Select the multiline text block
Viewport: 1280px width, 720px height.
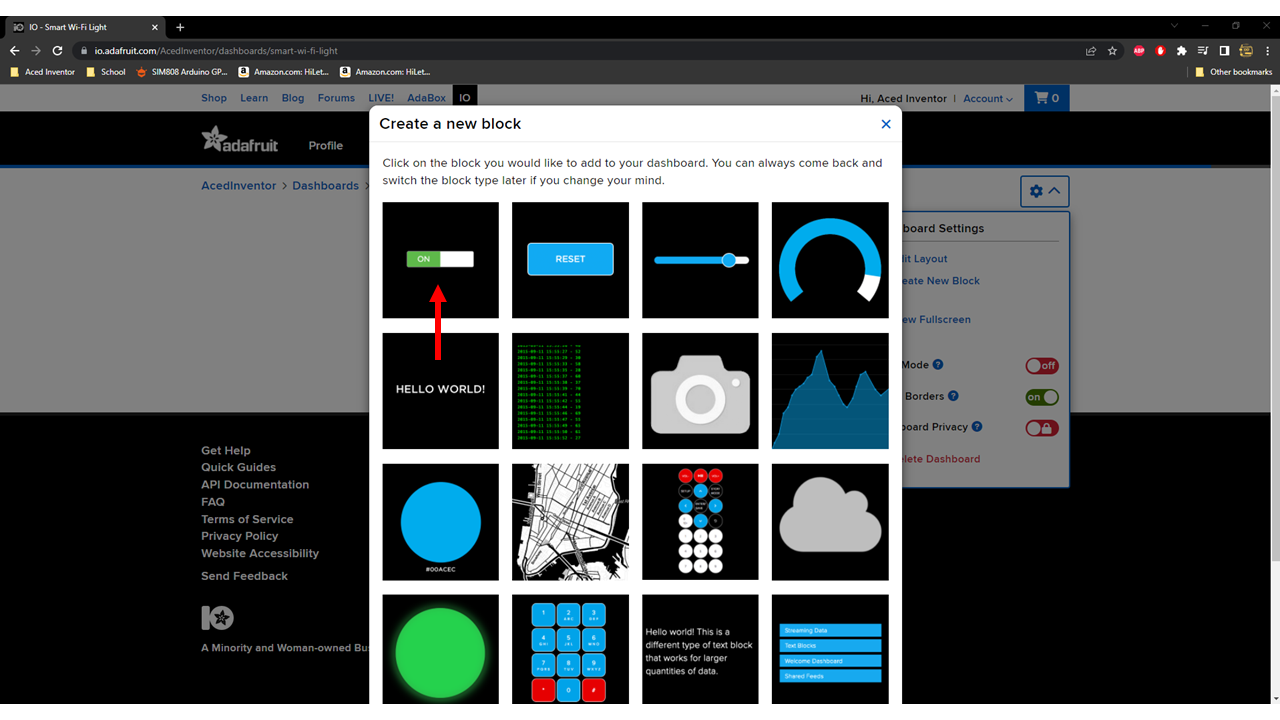700,650
